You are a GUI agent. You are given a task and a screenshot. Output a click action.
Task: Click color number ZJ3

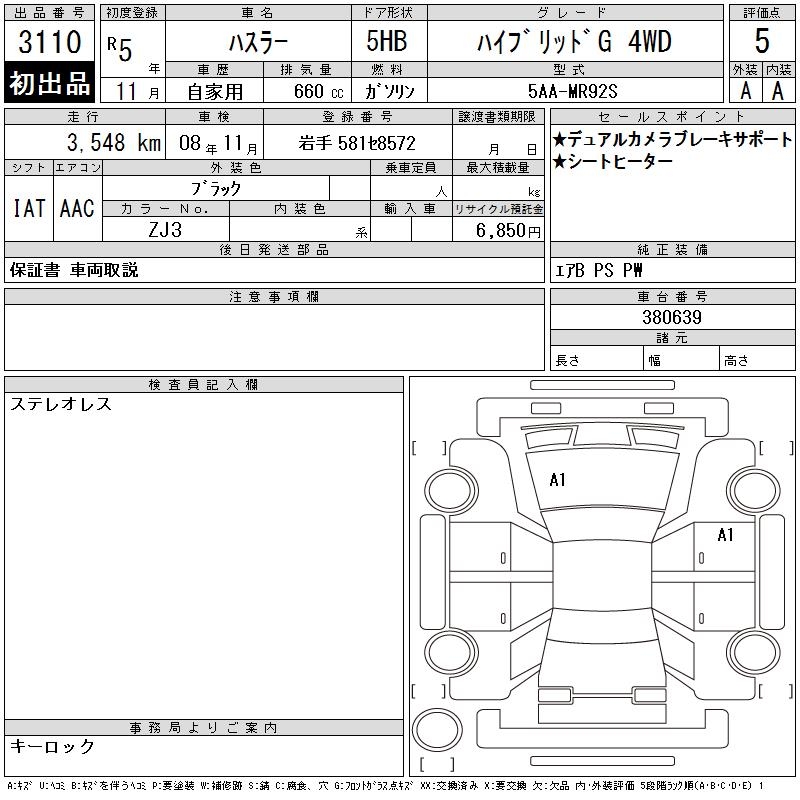click(165, 230)
